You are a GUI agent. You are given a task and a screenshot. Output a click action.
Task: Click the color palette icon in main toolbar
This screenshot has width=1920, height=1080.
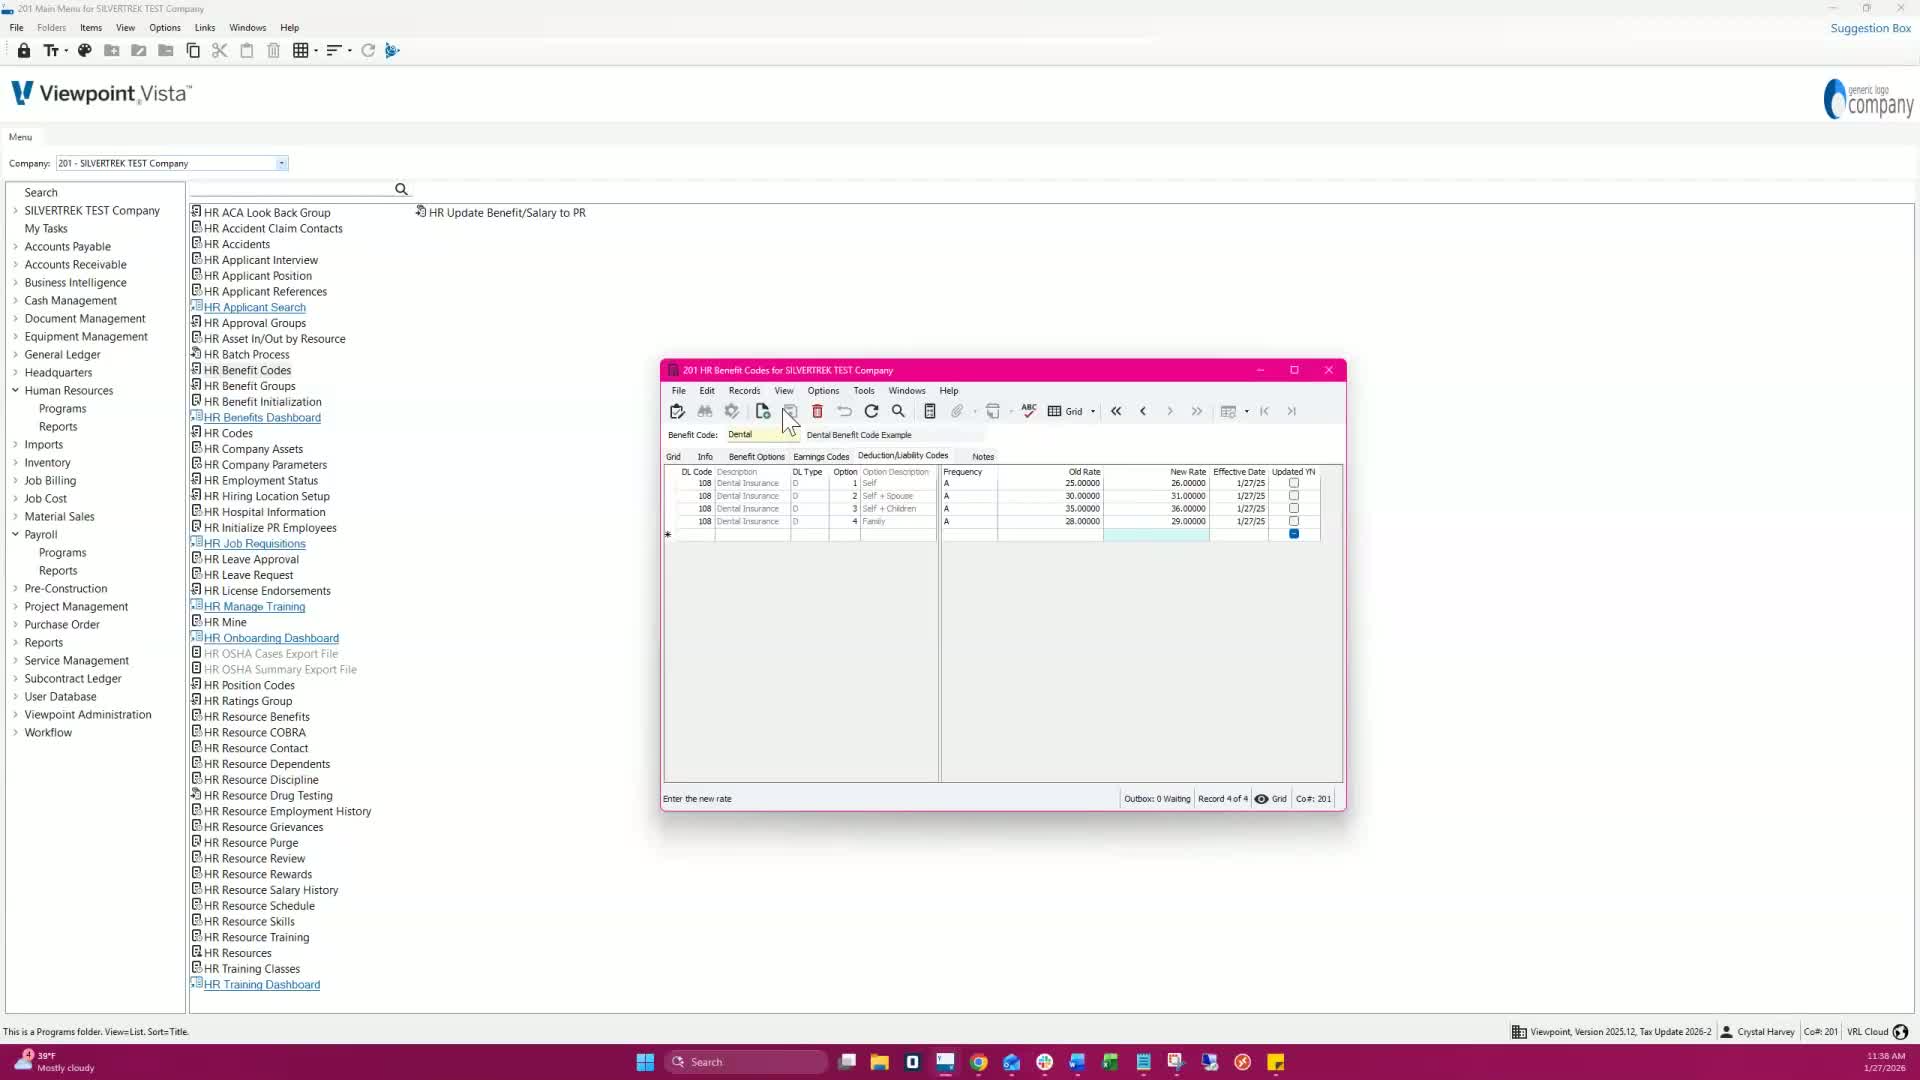[x=85, y=50]
